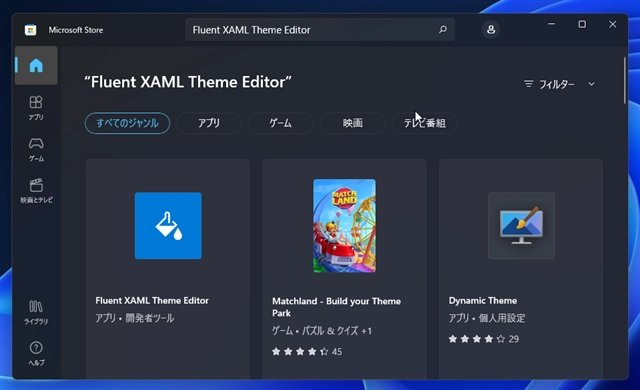
Task: Click the Microsoft Store title text
Action: [76, 30]
